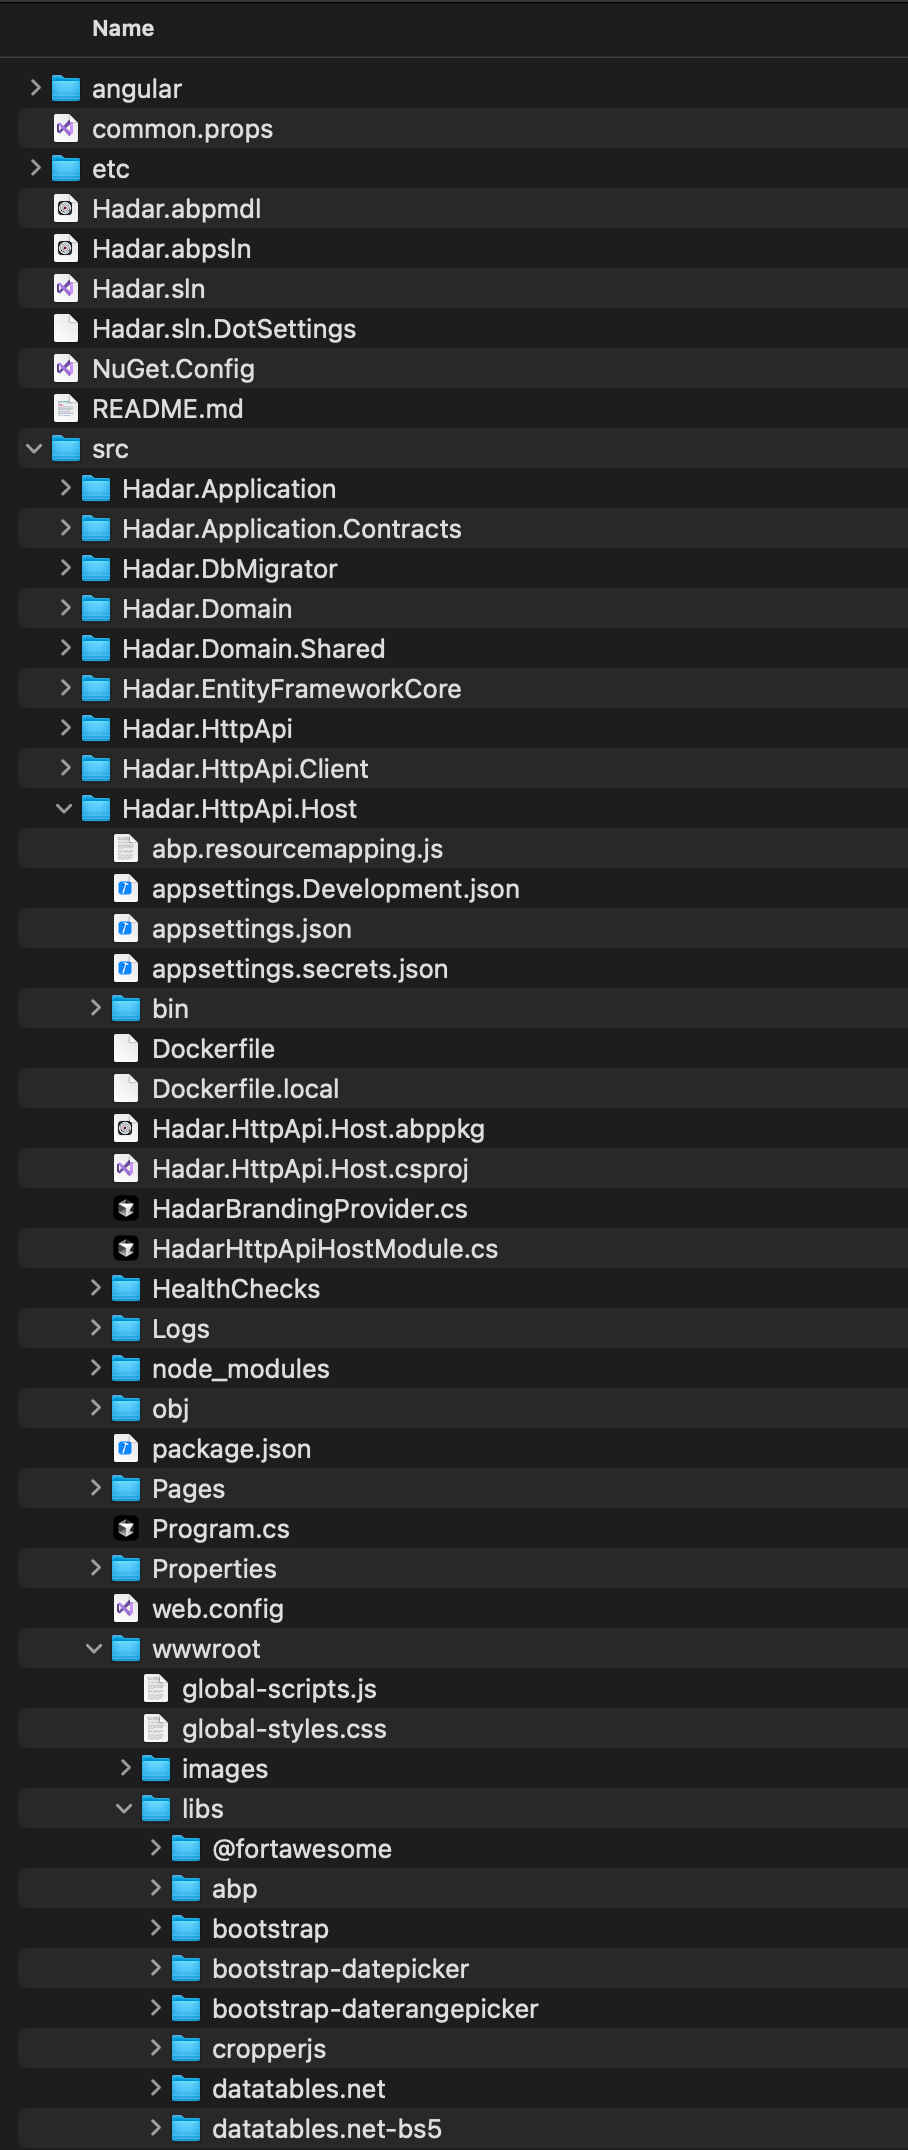
Task: Select the datatables.net-bs5 folder row
Action: 463,2128
